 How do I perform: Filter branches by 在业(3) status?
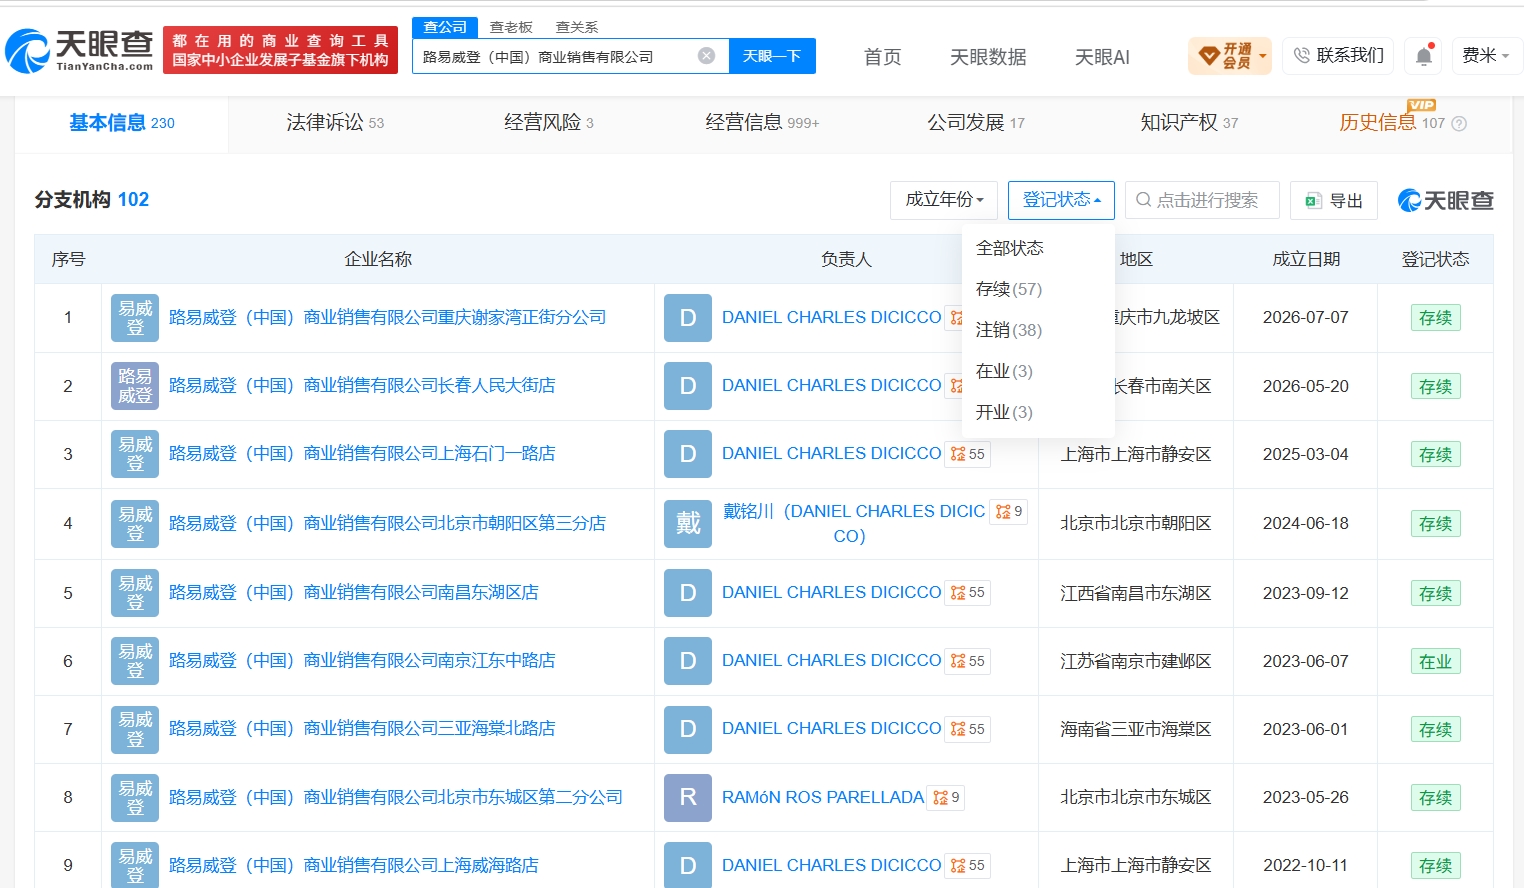pos(1004,371)
